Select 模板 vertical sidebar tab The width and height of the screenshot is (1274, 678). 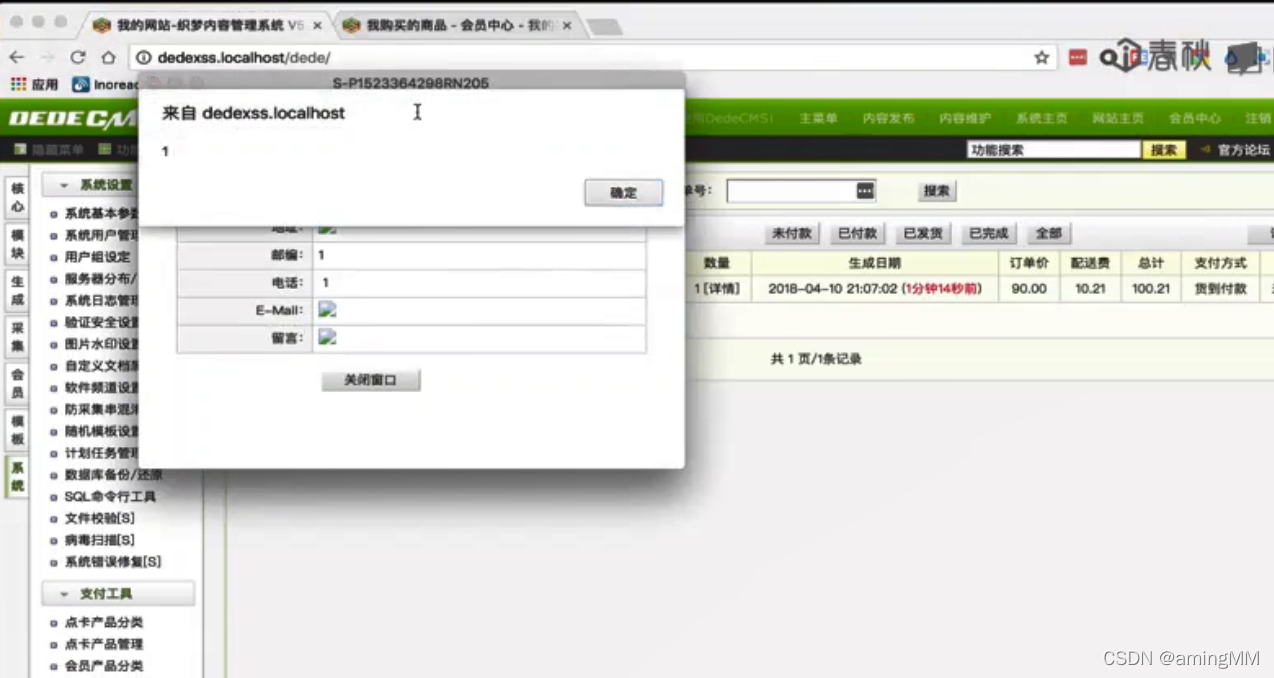17,430
